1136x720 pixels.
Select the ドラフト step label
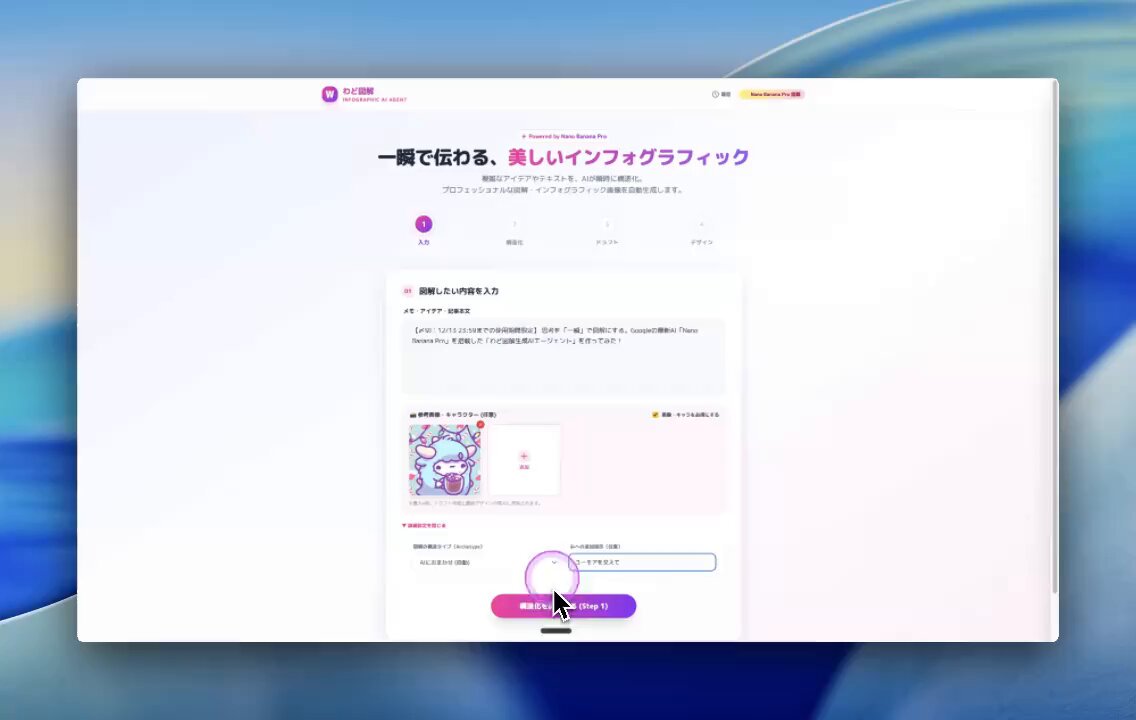[608, 241]
